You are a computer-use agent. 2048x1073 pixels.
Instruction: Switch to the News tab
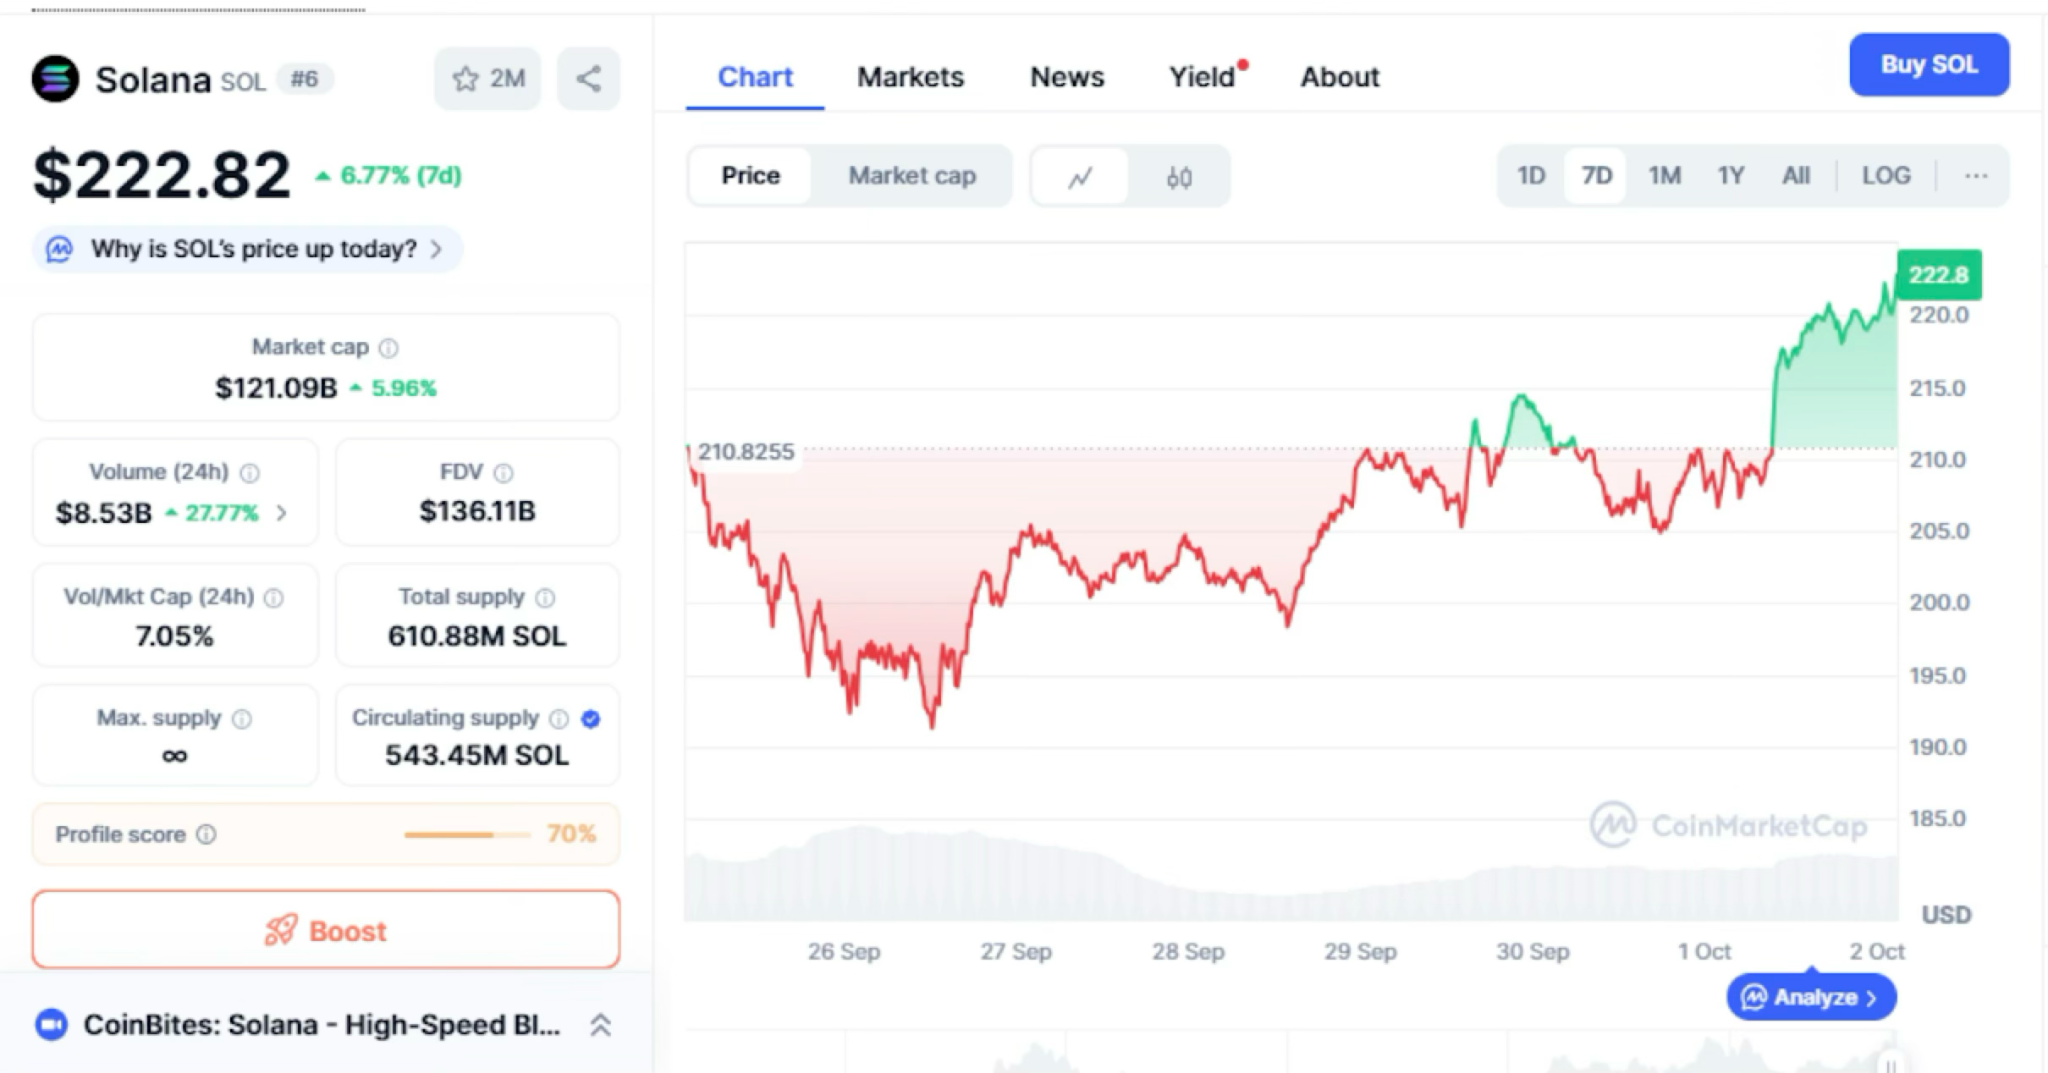pos(1067,77)
